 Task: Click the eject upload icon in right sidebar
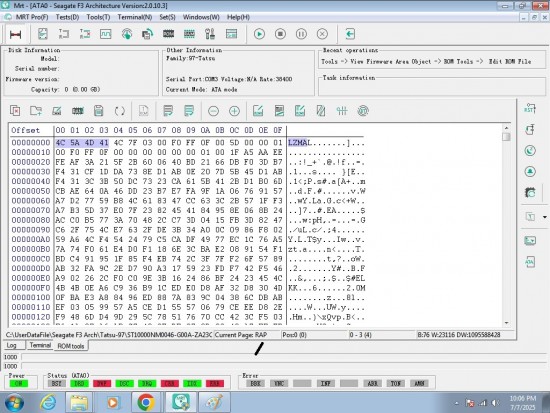(x=530, y=172)
